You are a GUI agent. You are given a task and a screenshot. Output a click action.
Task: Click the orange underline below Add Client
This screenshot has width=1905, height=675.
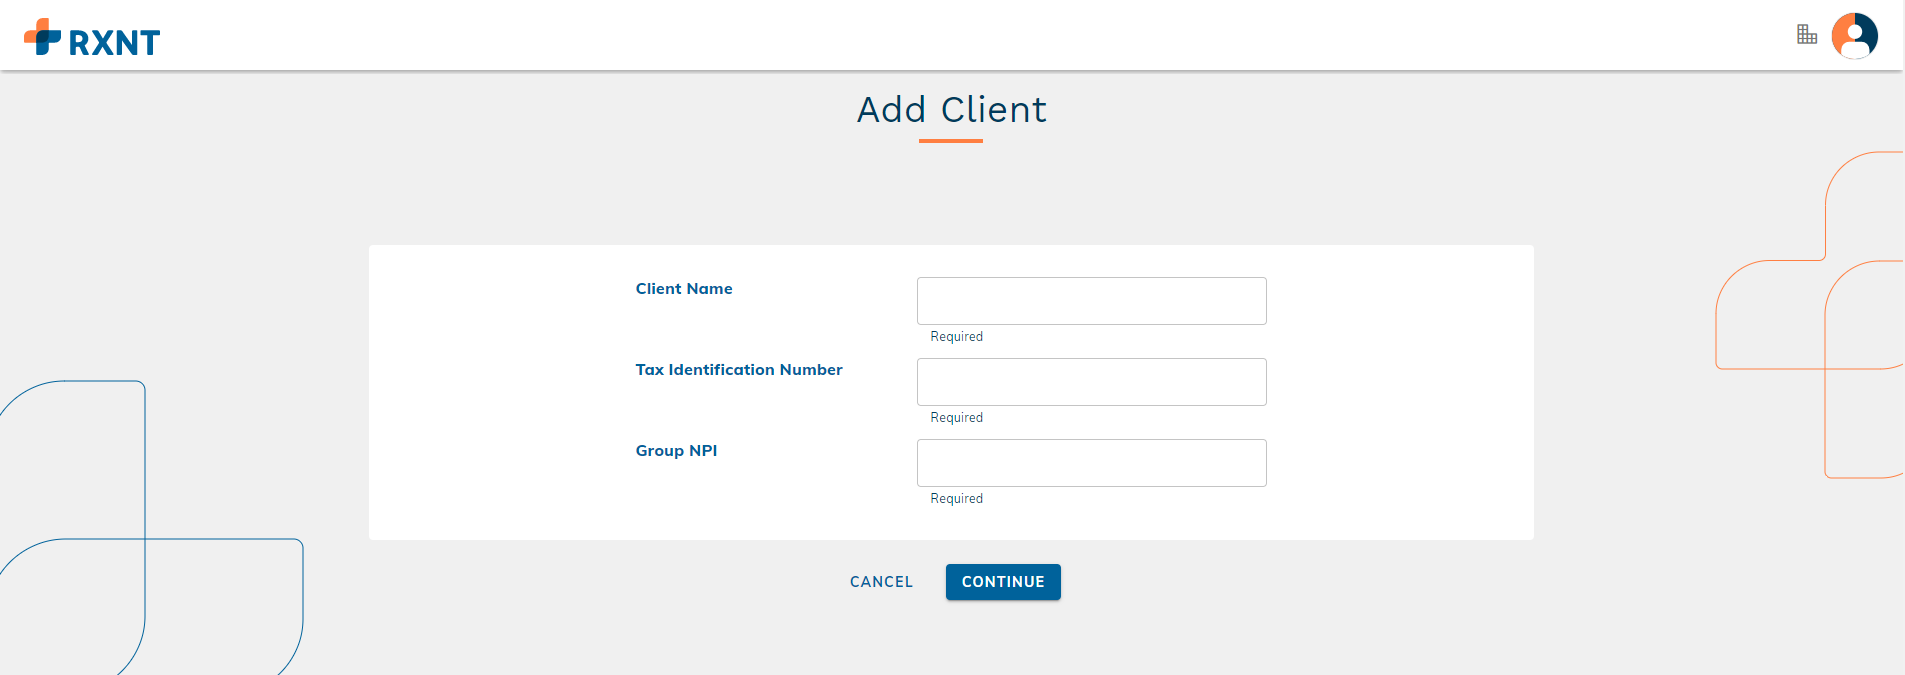(x=951, y=141)
